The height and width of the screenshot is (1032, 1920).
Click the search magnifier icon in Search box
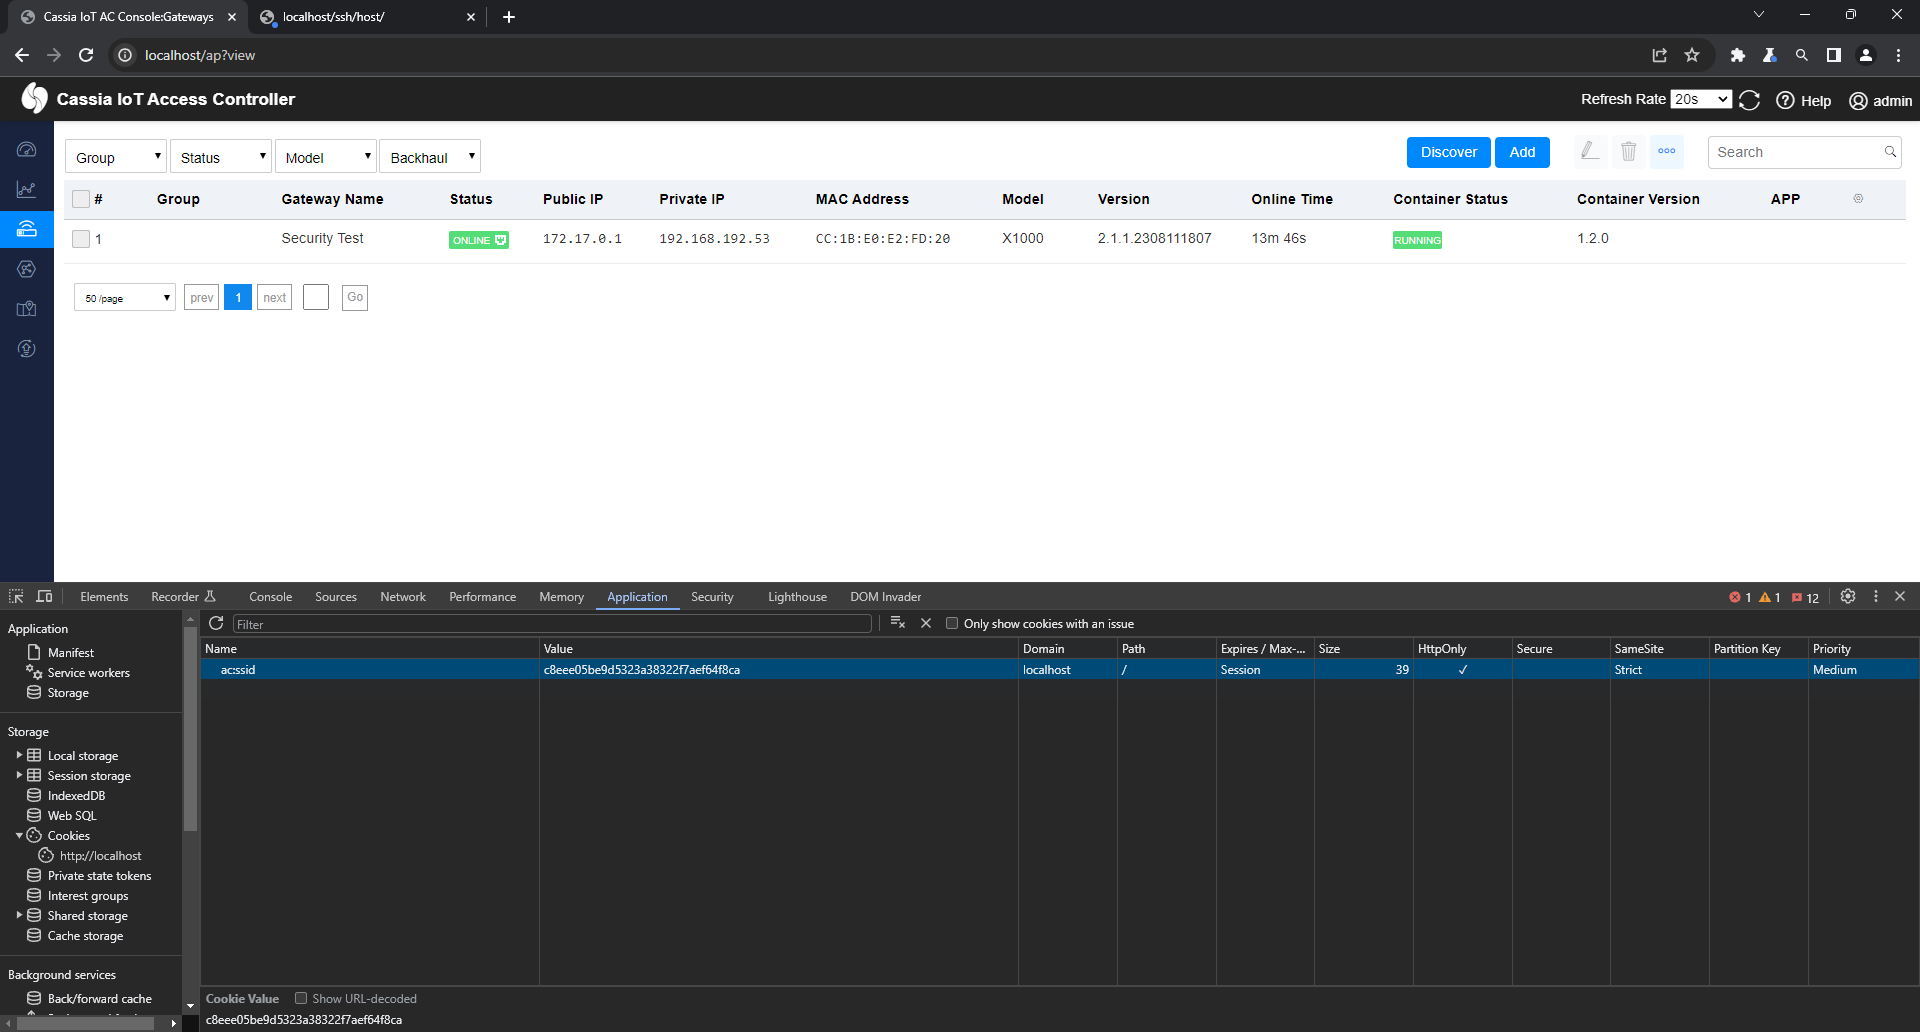pos(1890,152)
